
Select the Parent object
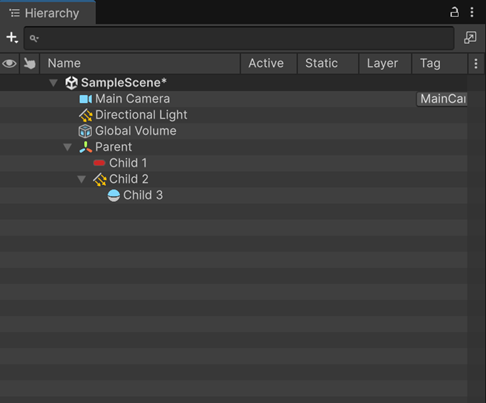coord(113,147)
